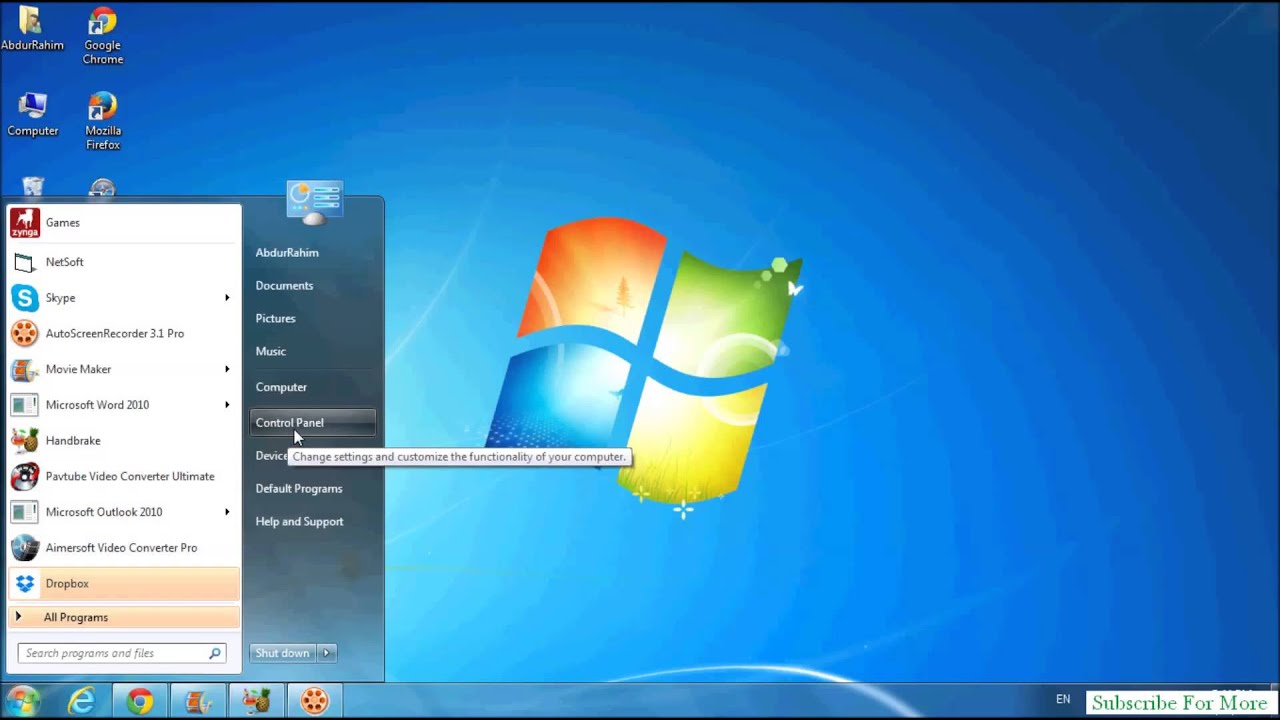Click the search magnifier icon
The width and height of the screenshot is (1280, 720).
[214, 653]
